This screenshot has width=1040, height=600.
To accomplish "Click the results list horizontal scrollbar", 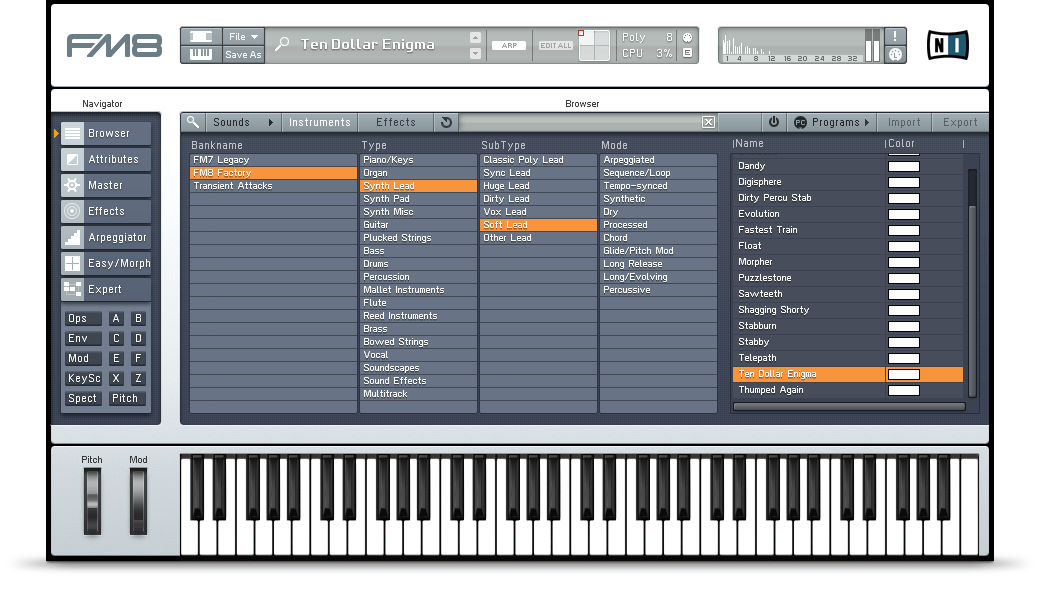I will pos(849,406).
